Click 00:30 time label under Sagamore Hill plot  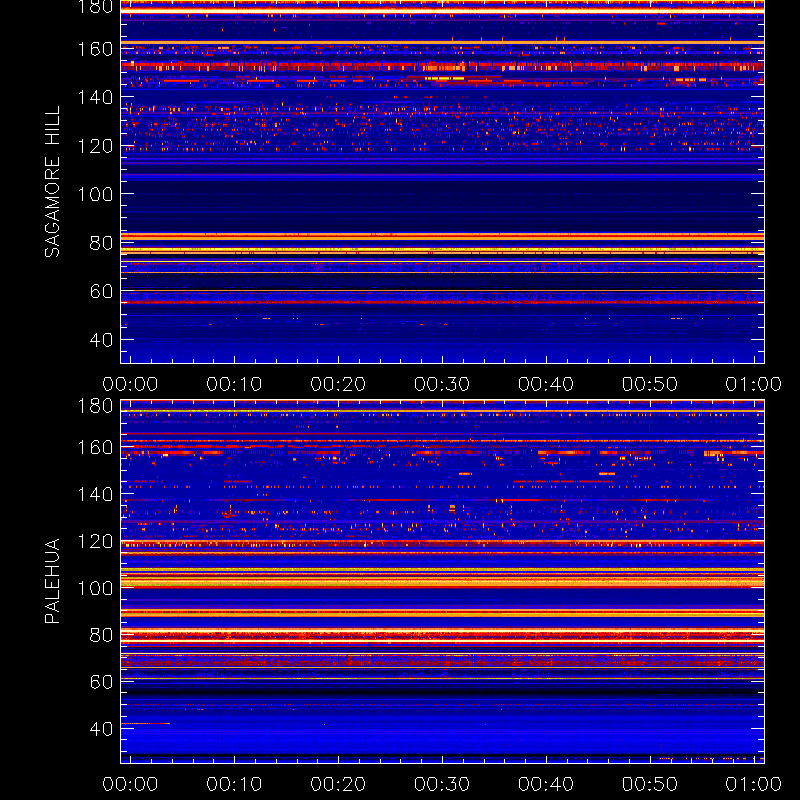[x=442, y=384]
